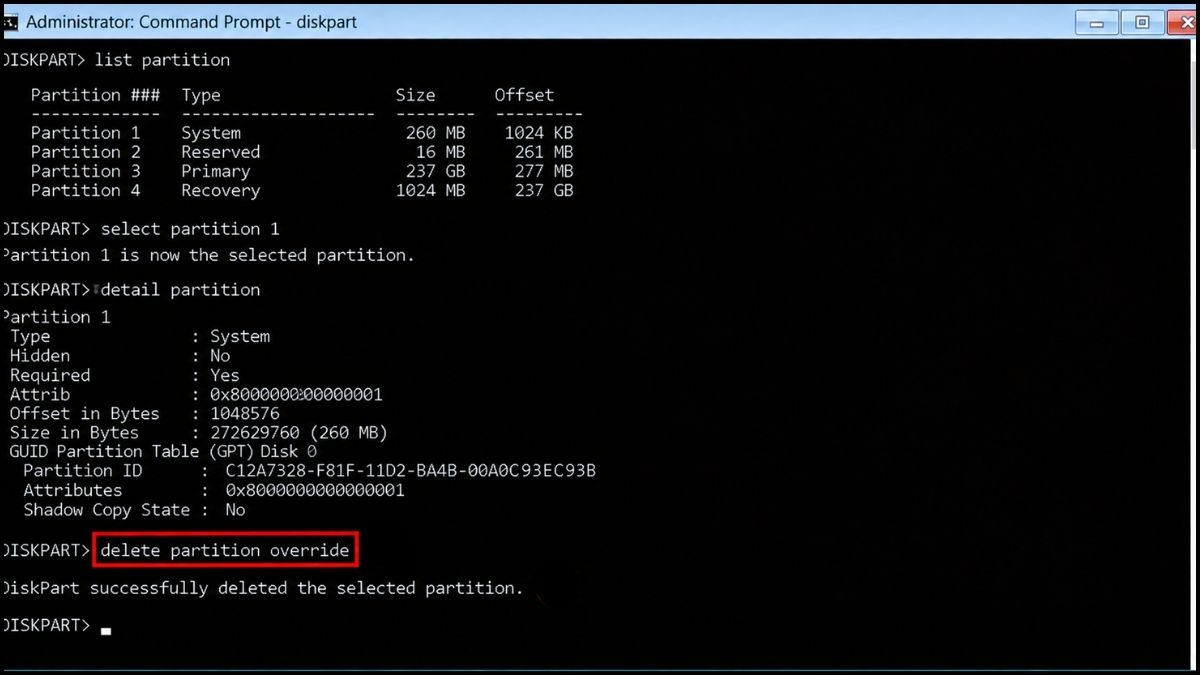Click the 'Hidden' detail label
This screenshot has width=1200, height=675.
tap(40, 356)
